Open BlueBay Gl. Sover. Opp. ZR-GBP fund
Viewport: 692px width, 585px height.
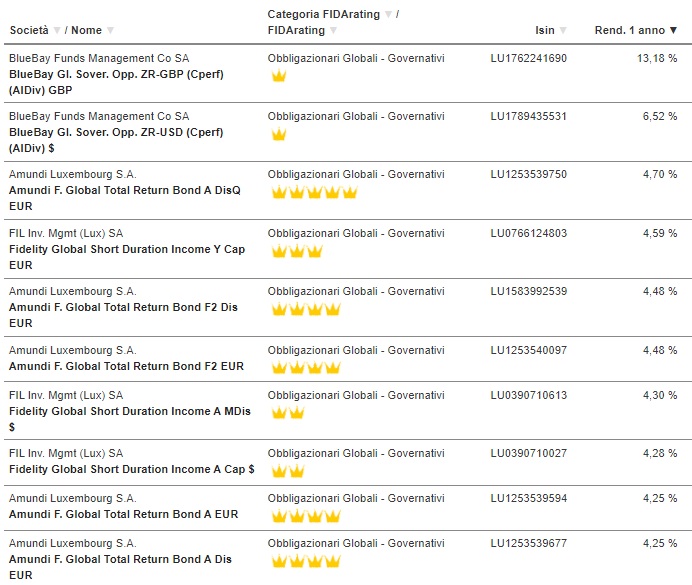tap(117, 82)
